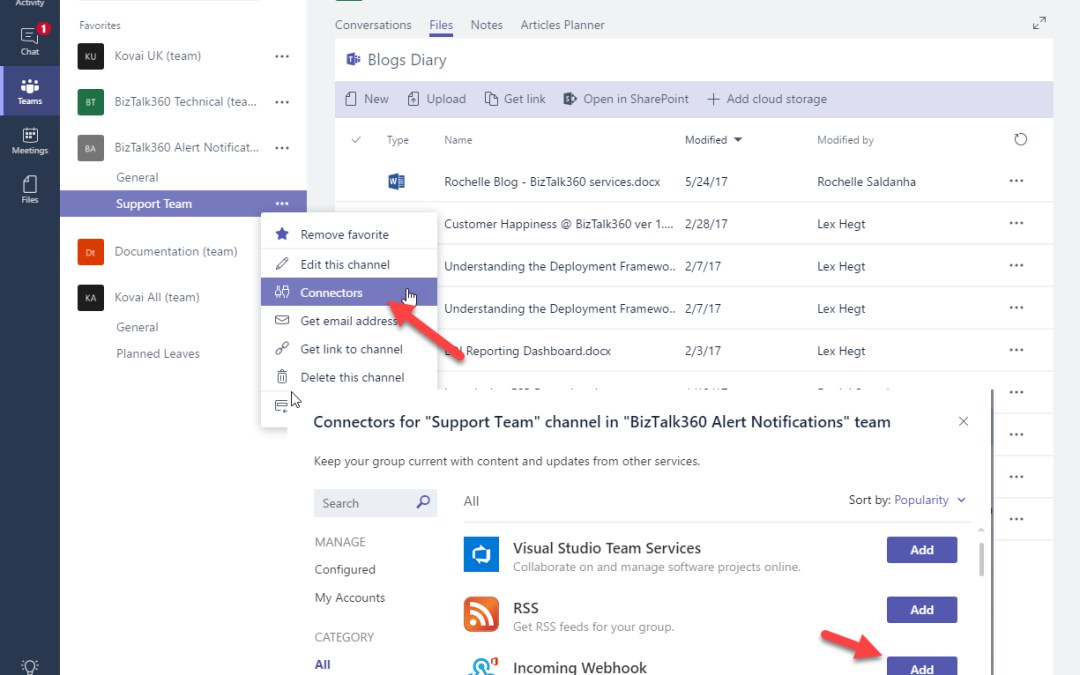Open more options for Support Team channel

282,203
